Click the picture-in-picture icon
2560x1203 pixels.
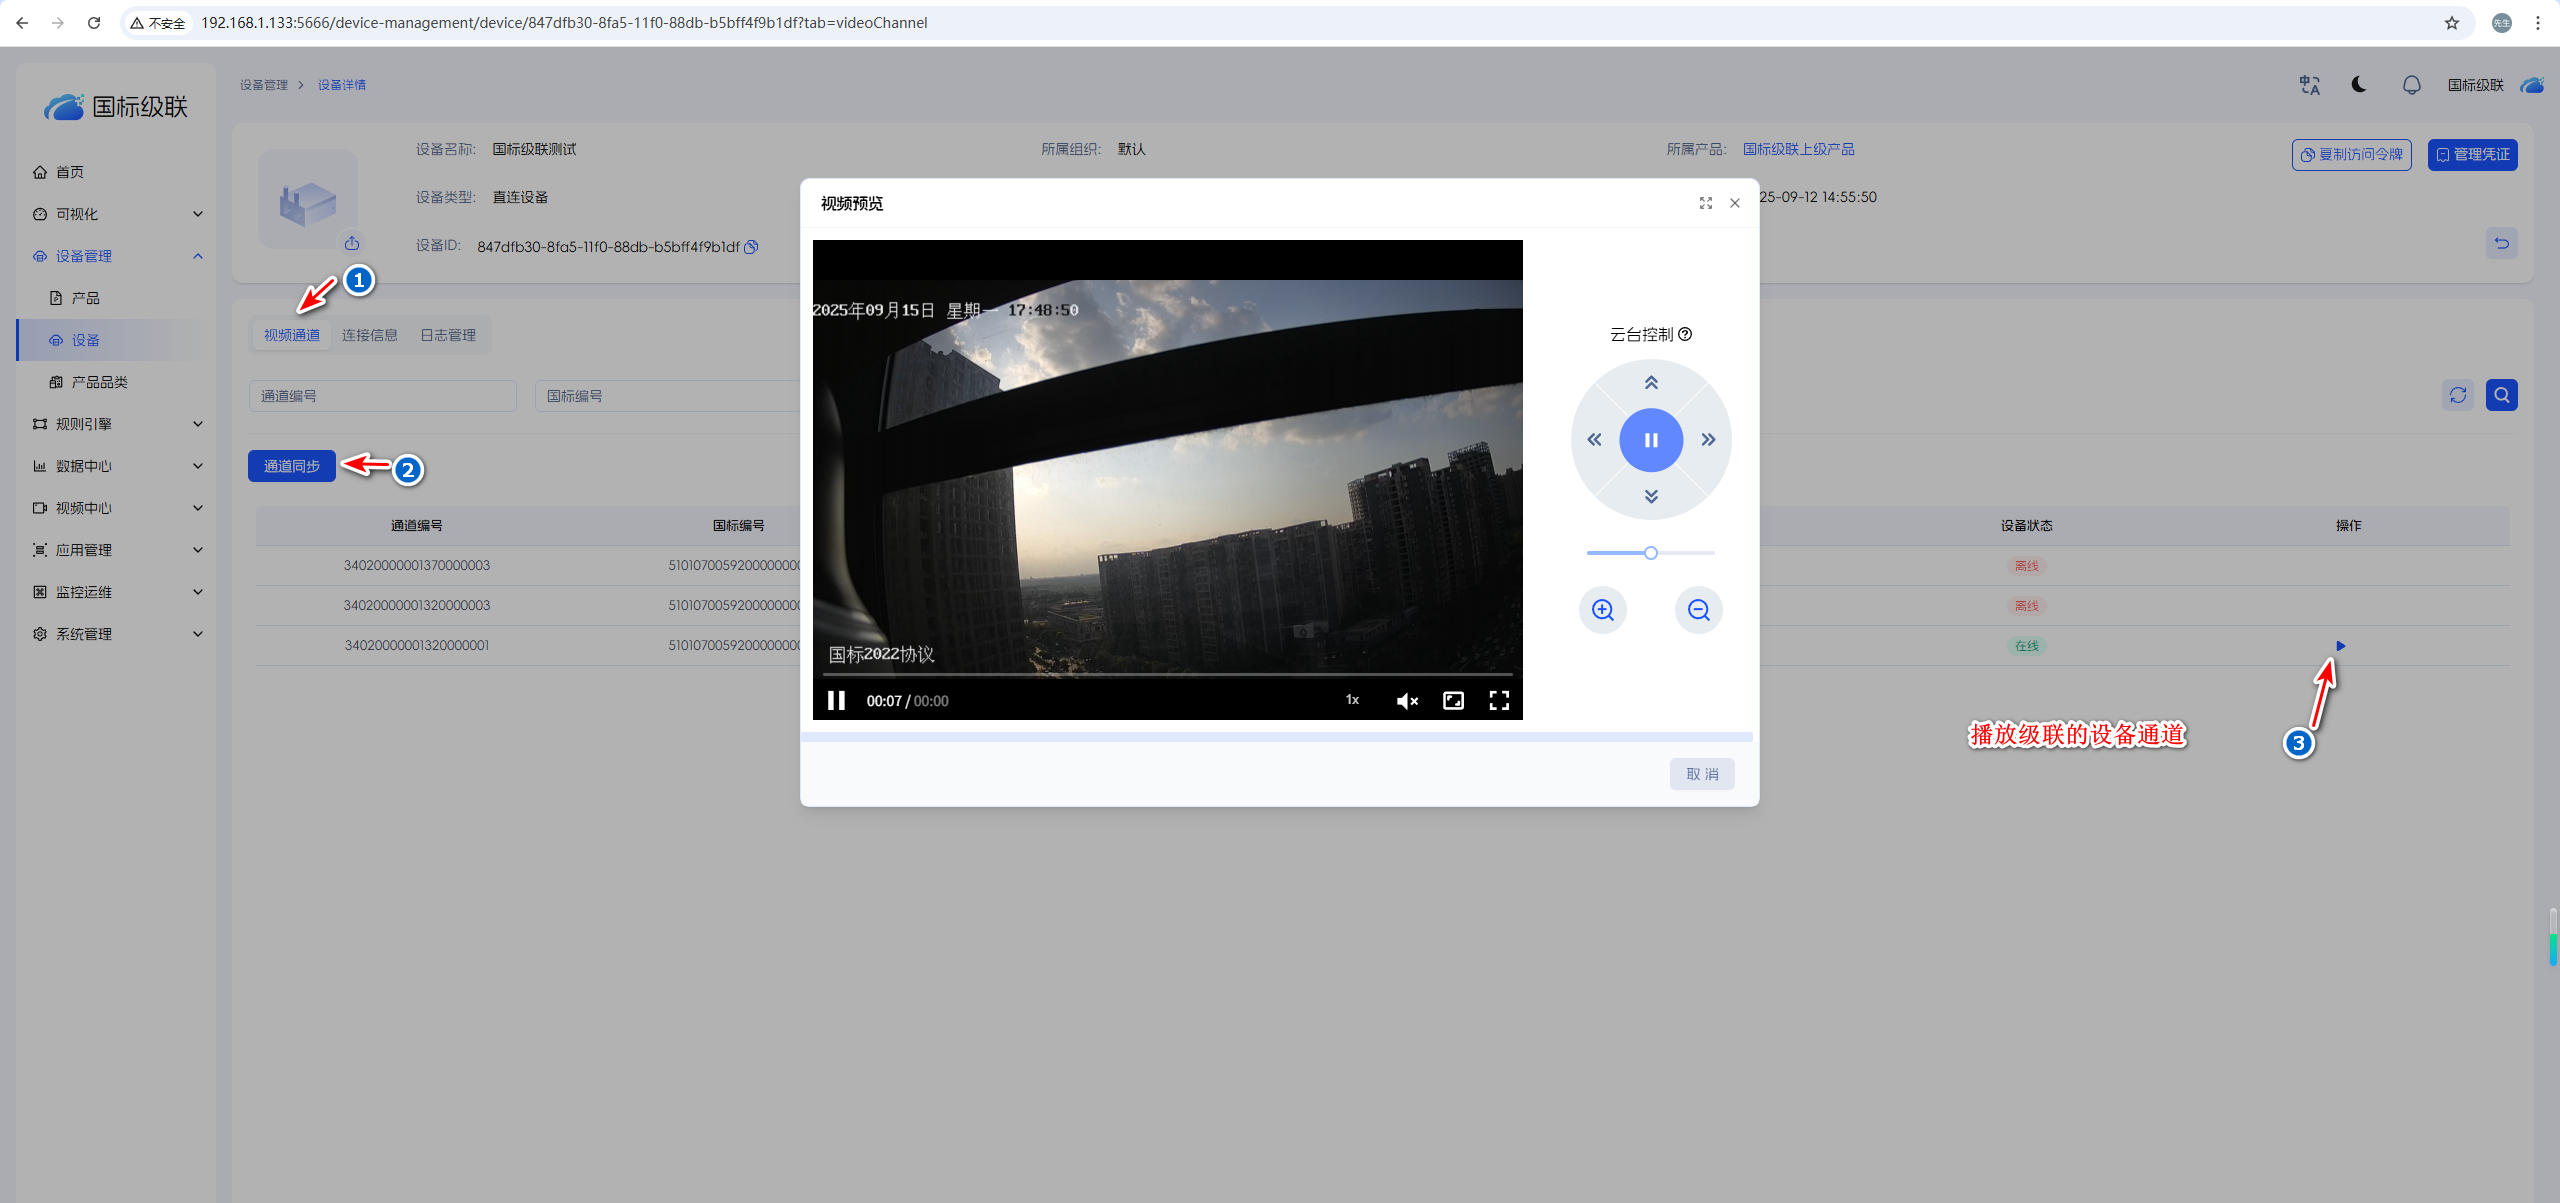tap(1453, 701)
